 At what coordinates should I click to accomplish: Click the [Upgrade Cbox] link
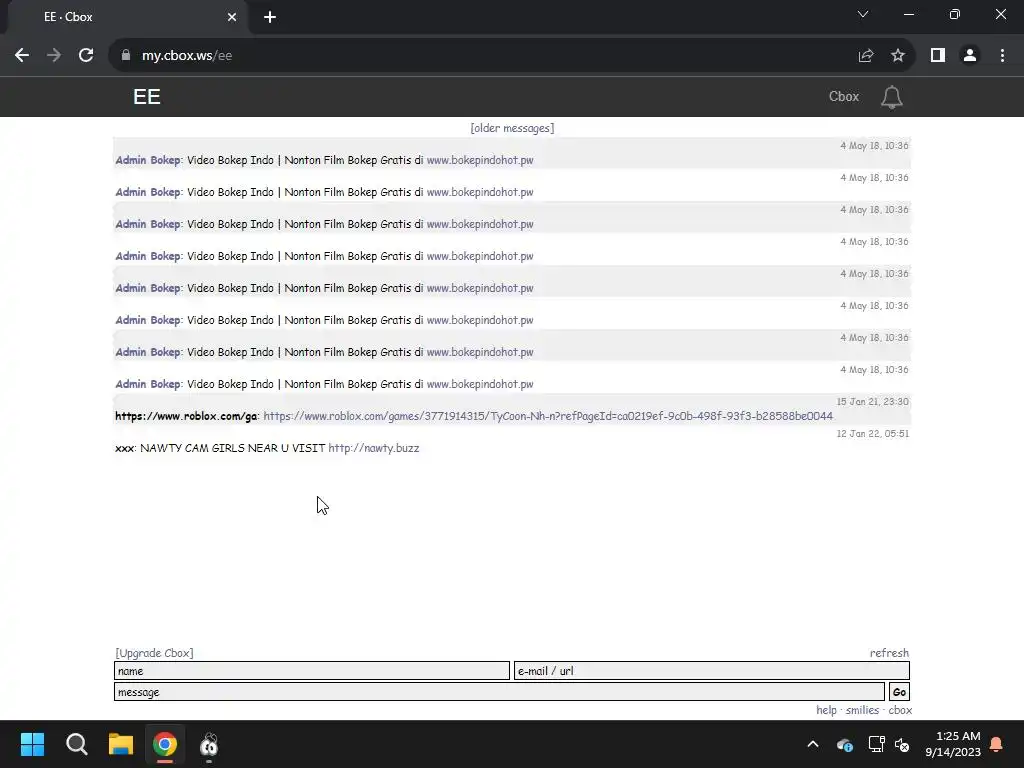154,653
